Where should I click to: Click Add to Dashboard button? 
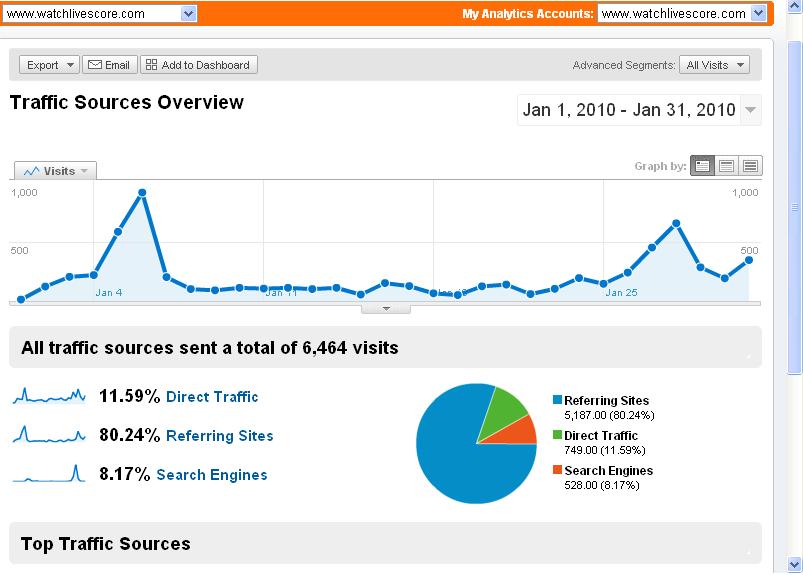(x=199, y=65)
